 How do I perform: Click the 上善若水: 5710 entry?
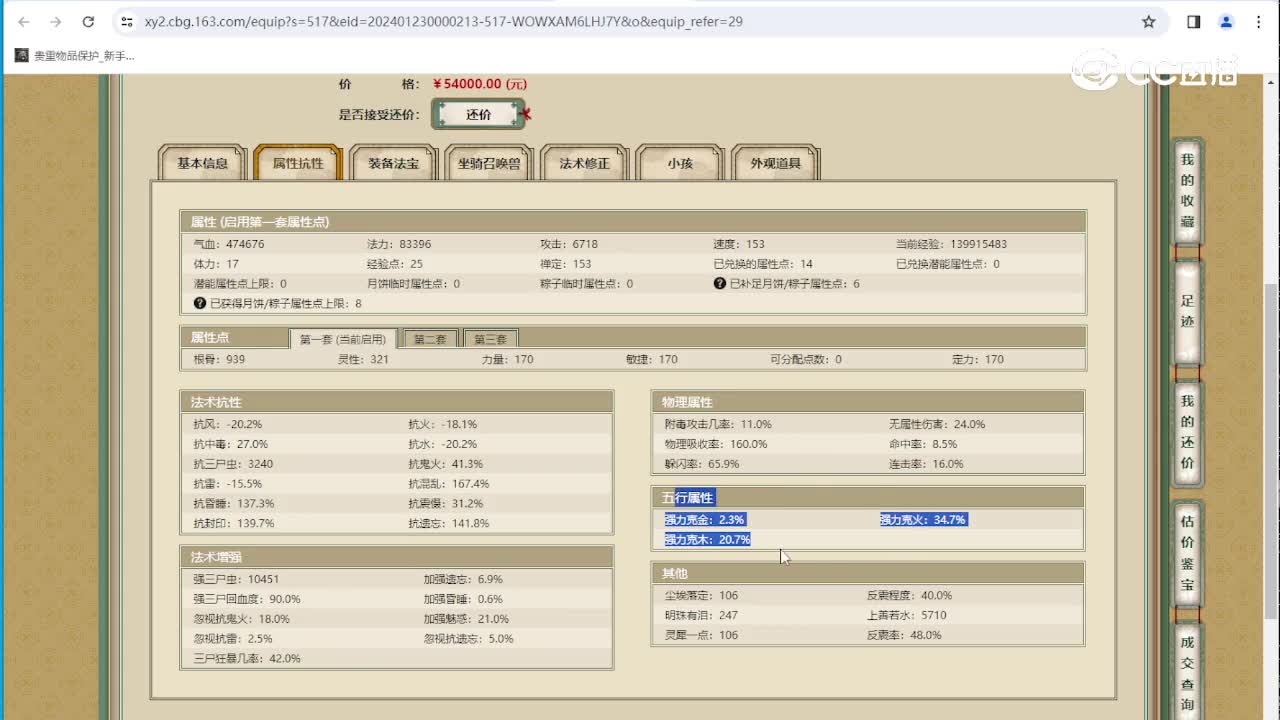click(x=906, y=615)
